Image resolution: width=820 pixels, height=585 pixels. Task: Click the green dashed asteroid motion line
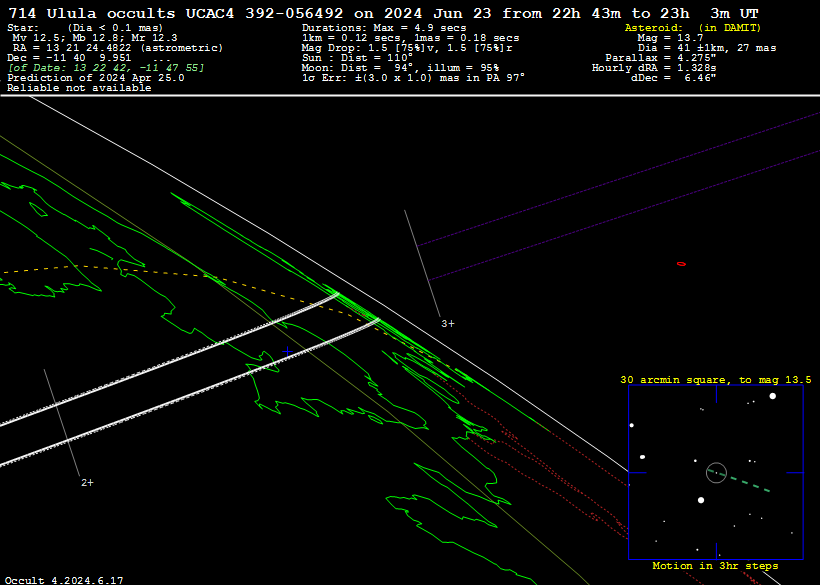(x=750, y=484)
